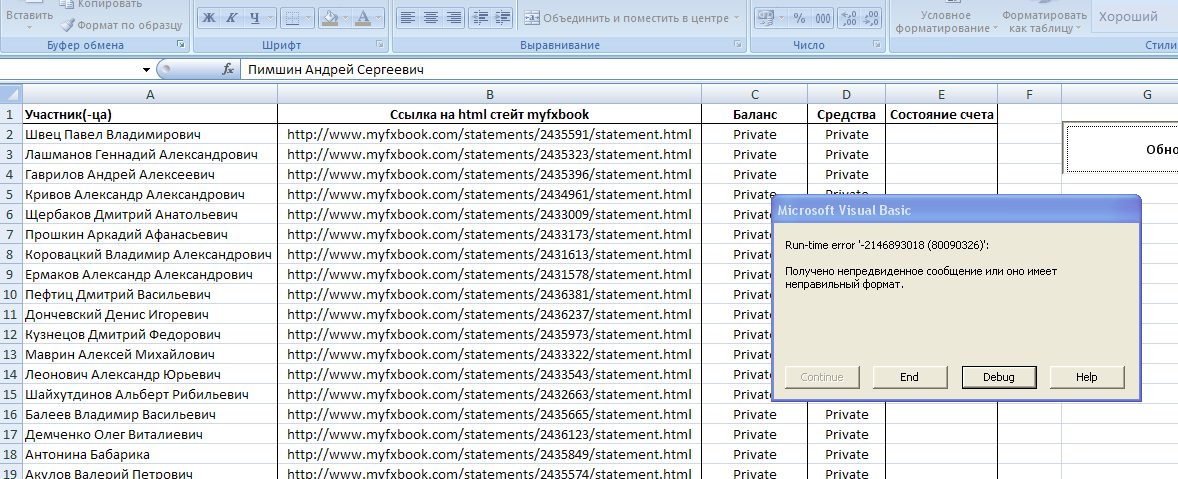Select column A header
This screenshot has height=479, width=1178.
pos(150,95)
